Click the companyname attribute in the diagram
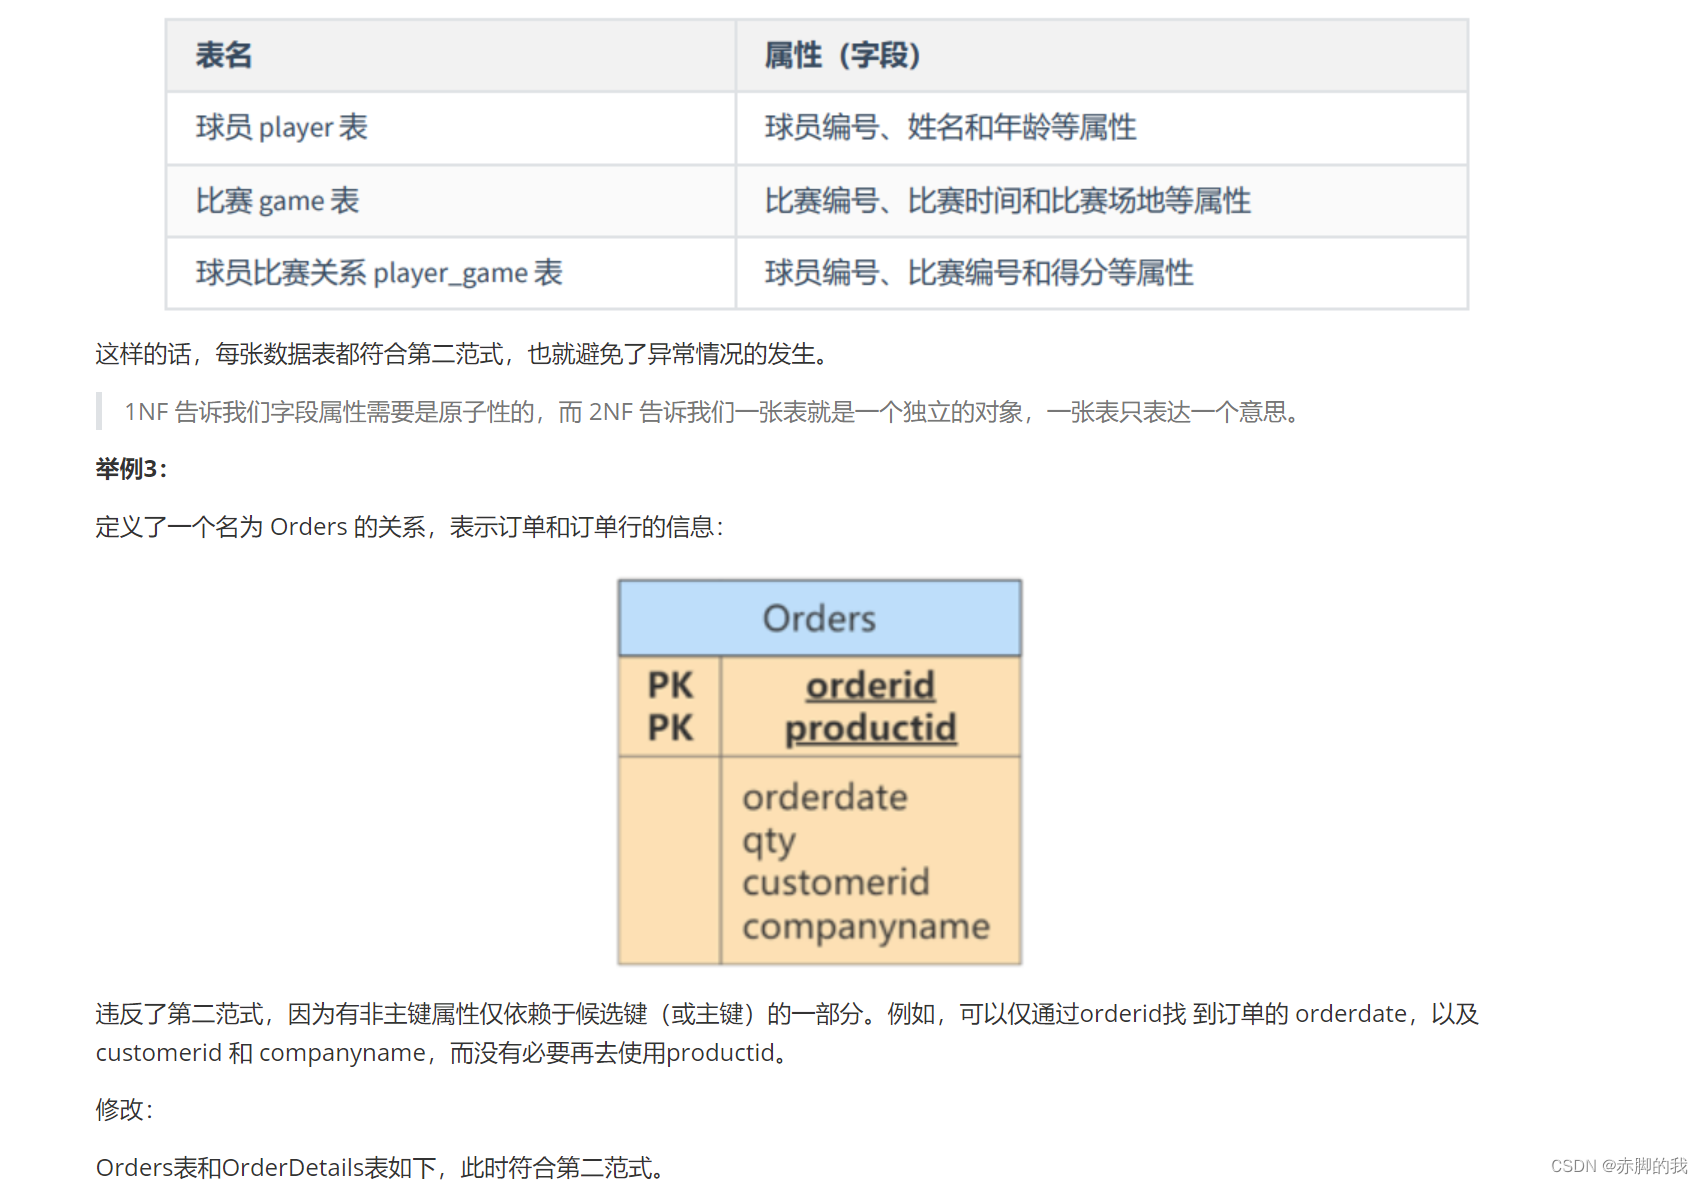 (865, 926)
